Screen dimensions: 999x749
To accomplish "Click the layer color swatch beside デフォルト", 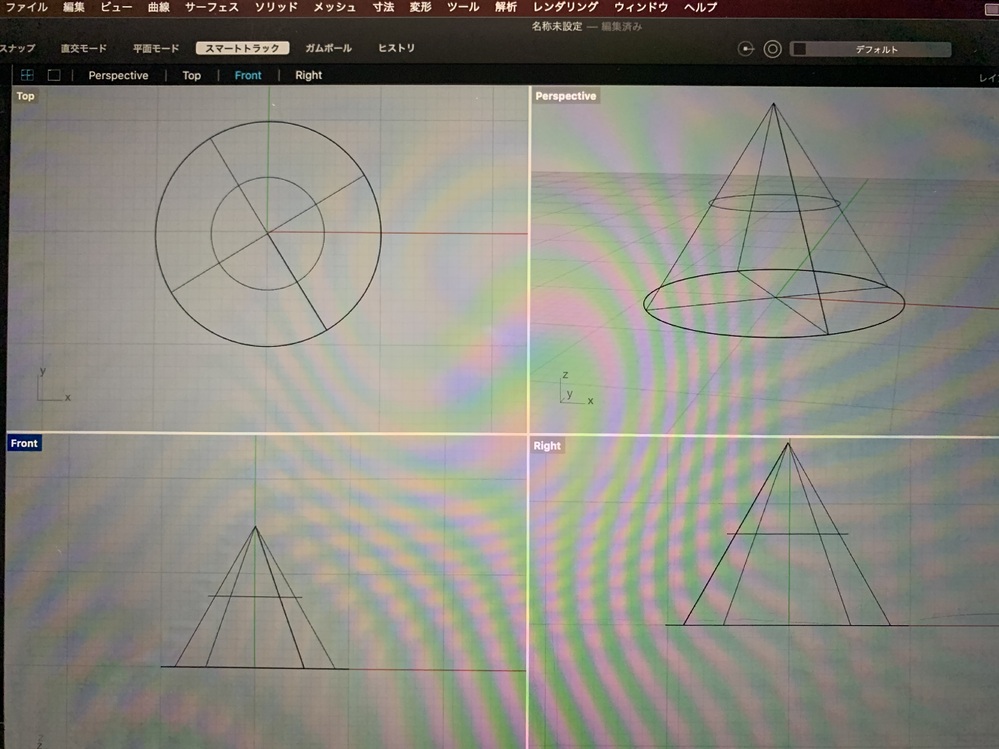I will point(799,49).
